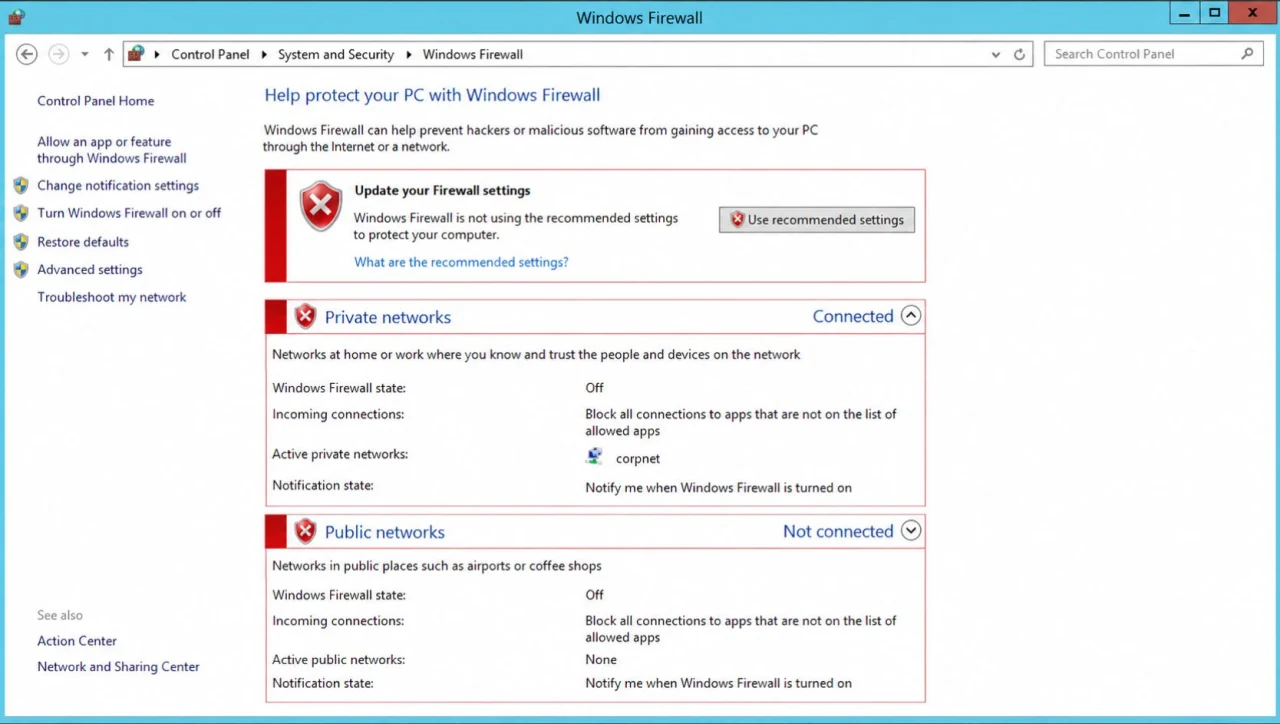Click the Public networks red shield icon
Image resolution: width=1280 pixels, height=724 pixels.
pos(305,532)
